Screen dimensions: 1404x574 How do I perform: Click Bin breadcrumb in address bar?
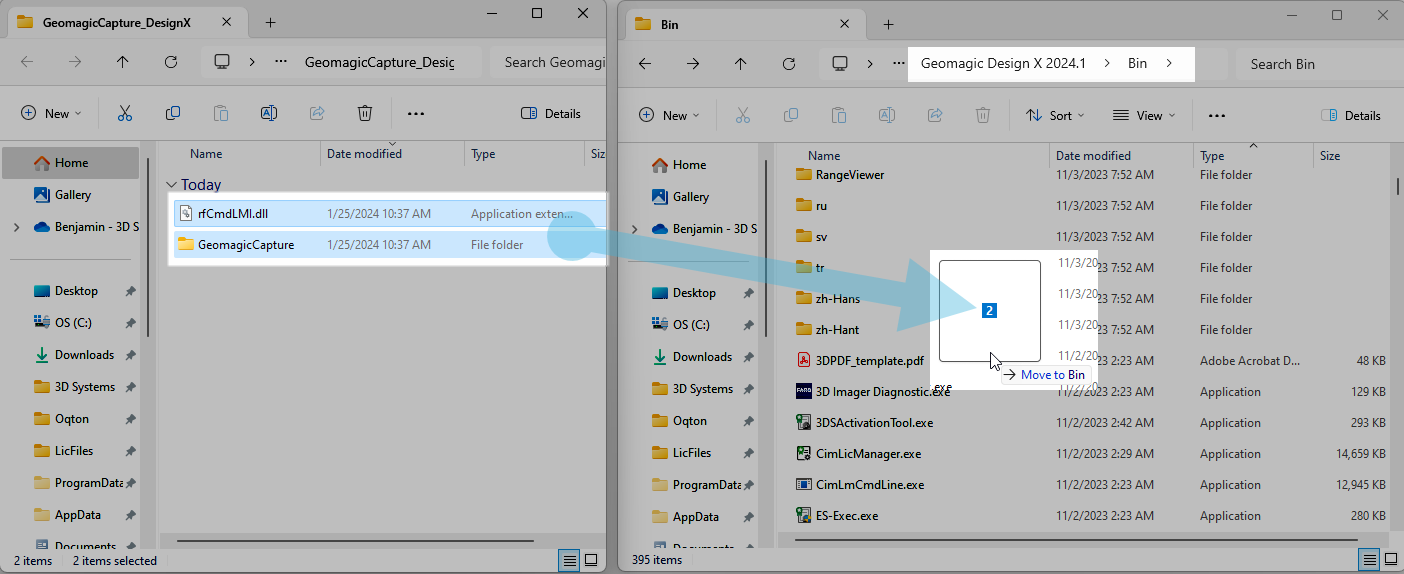coord(1137,63)
